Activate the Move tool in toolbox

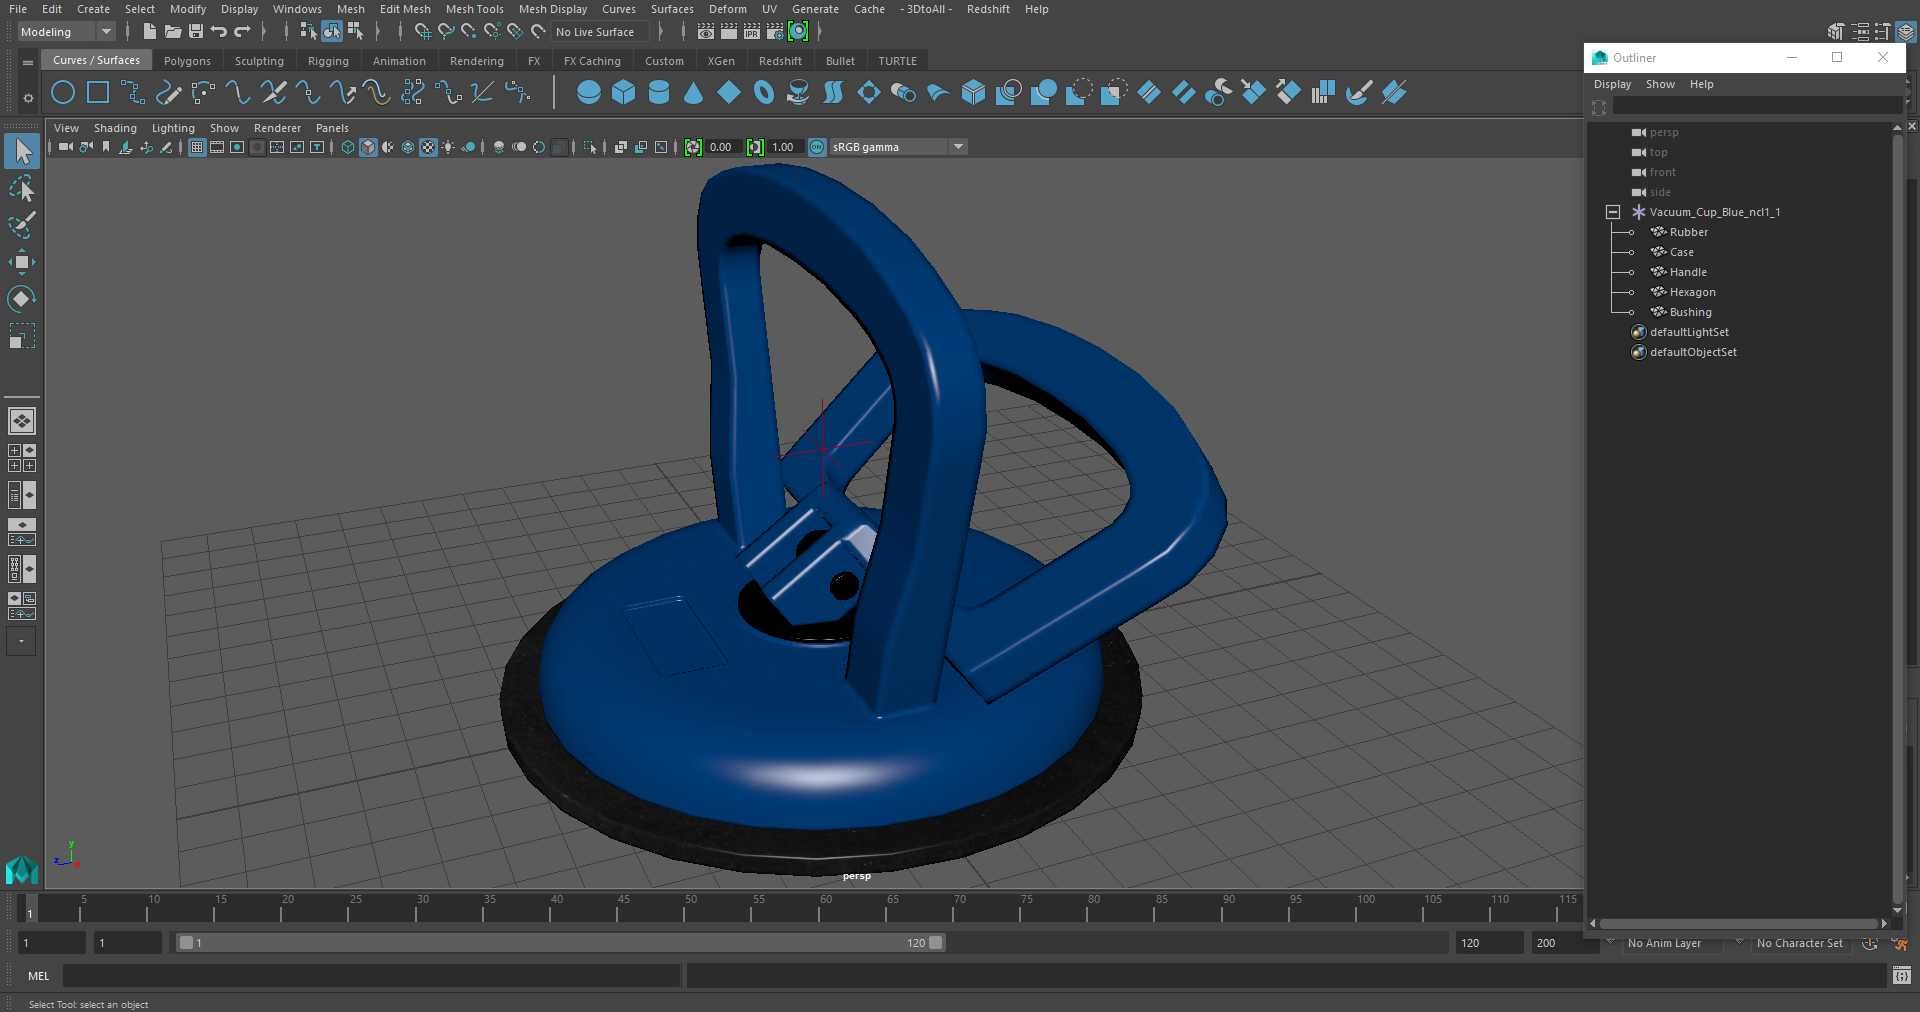[22, 263]
